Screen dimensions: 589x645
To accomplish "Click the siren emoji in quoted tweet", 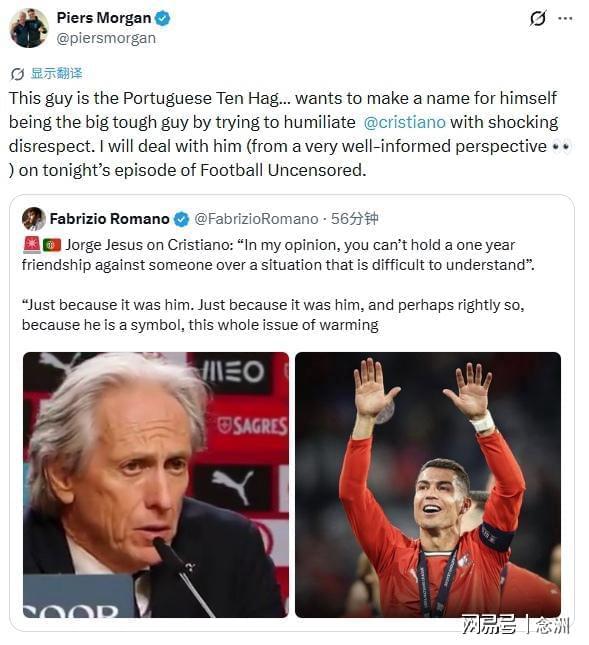I will coord(32,245).
